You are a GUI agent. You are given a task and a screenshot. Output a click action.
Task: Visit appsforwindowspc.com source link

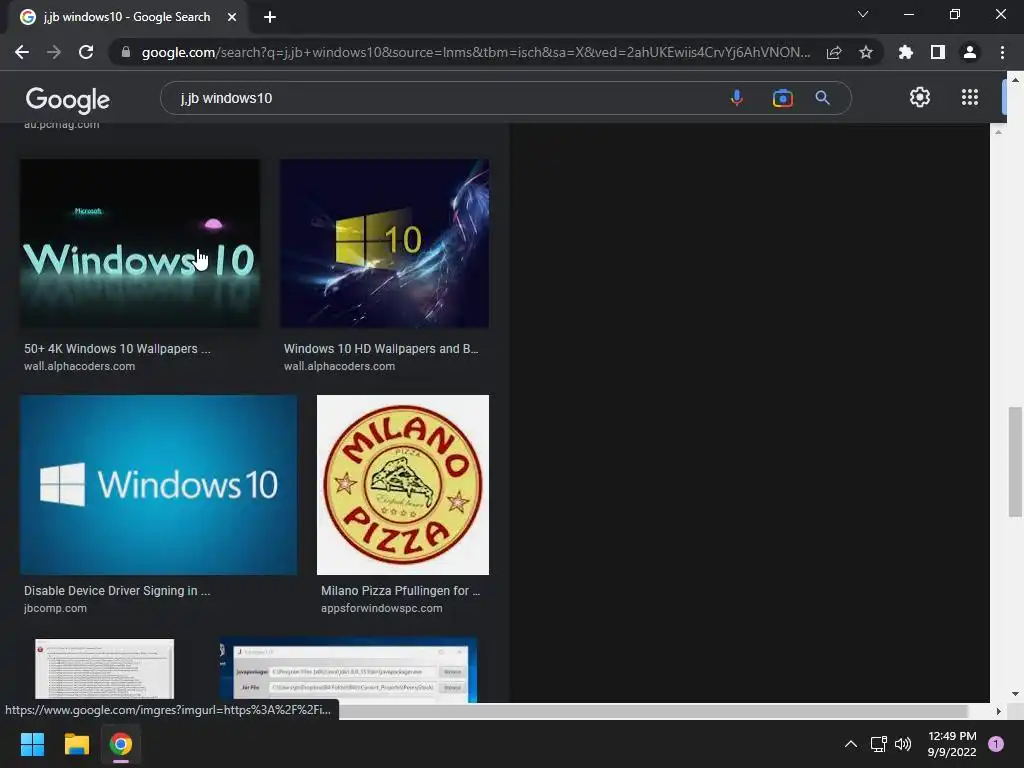click(381, 608)
